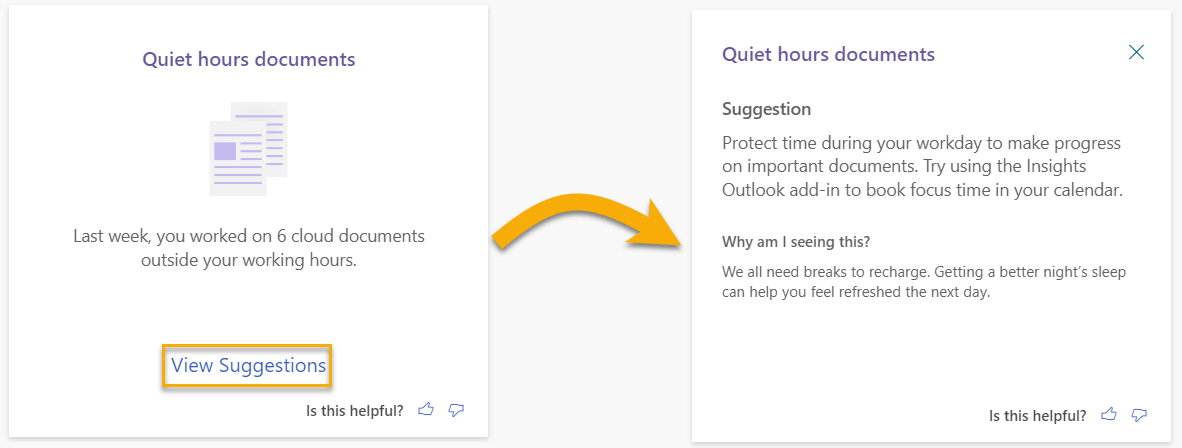Click the right card's 'Is this helpful?' label

tap(1038, 415)
